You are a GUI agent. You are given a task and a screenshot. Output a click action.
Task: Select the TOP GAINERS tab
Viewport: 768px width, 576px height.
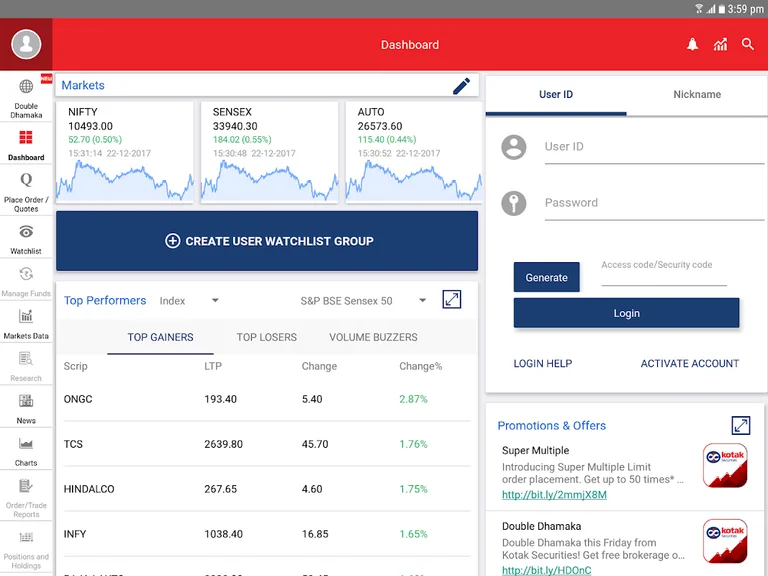[x=160, y=337]
